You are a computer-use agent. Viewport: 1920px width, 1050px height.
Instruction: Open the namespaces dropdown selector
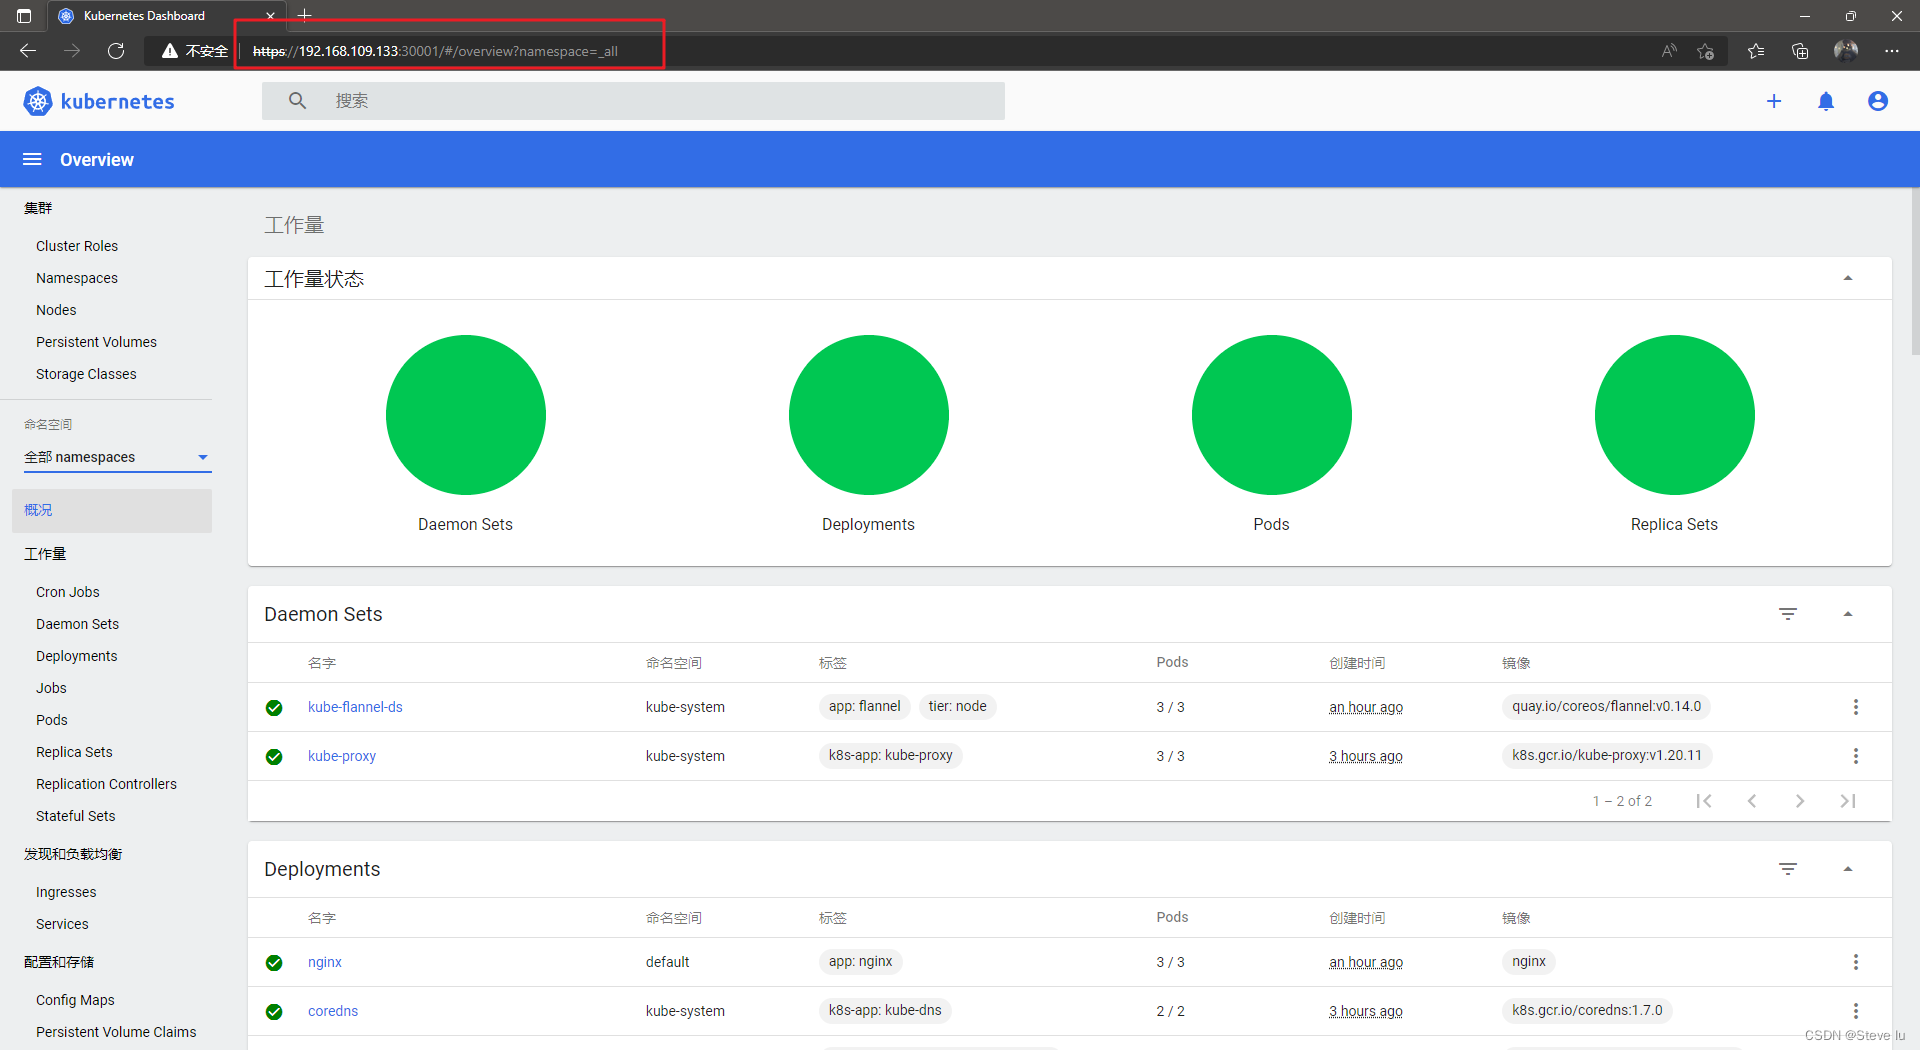point(117,457)
